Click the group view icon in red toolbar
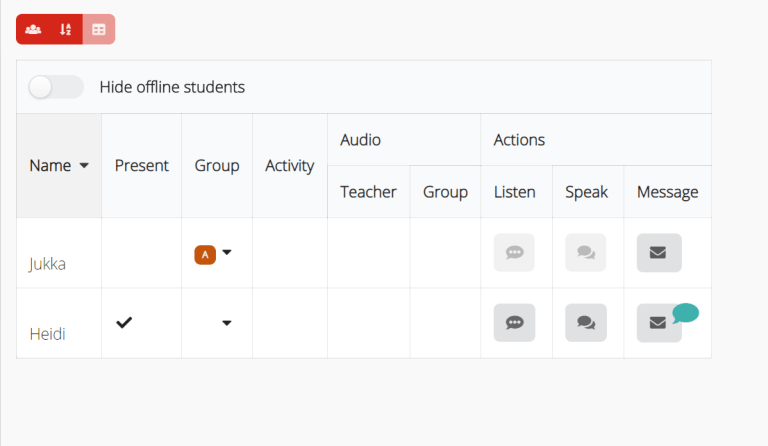The image size is (768, 446). [x=33, y=29]
